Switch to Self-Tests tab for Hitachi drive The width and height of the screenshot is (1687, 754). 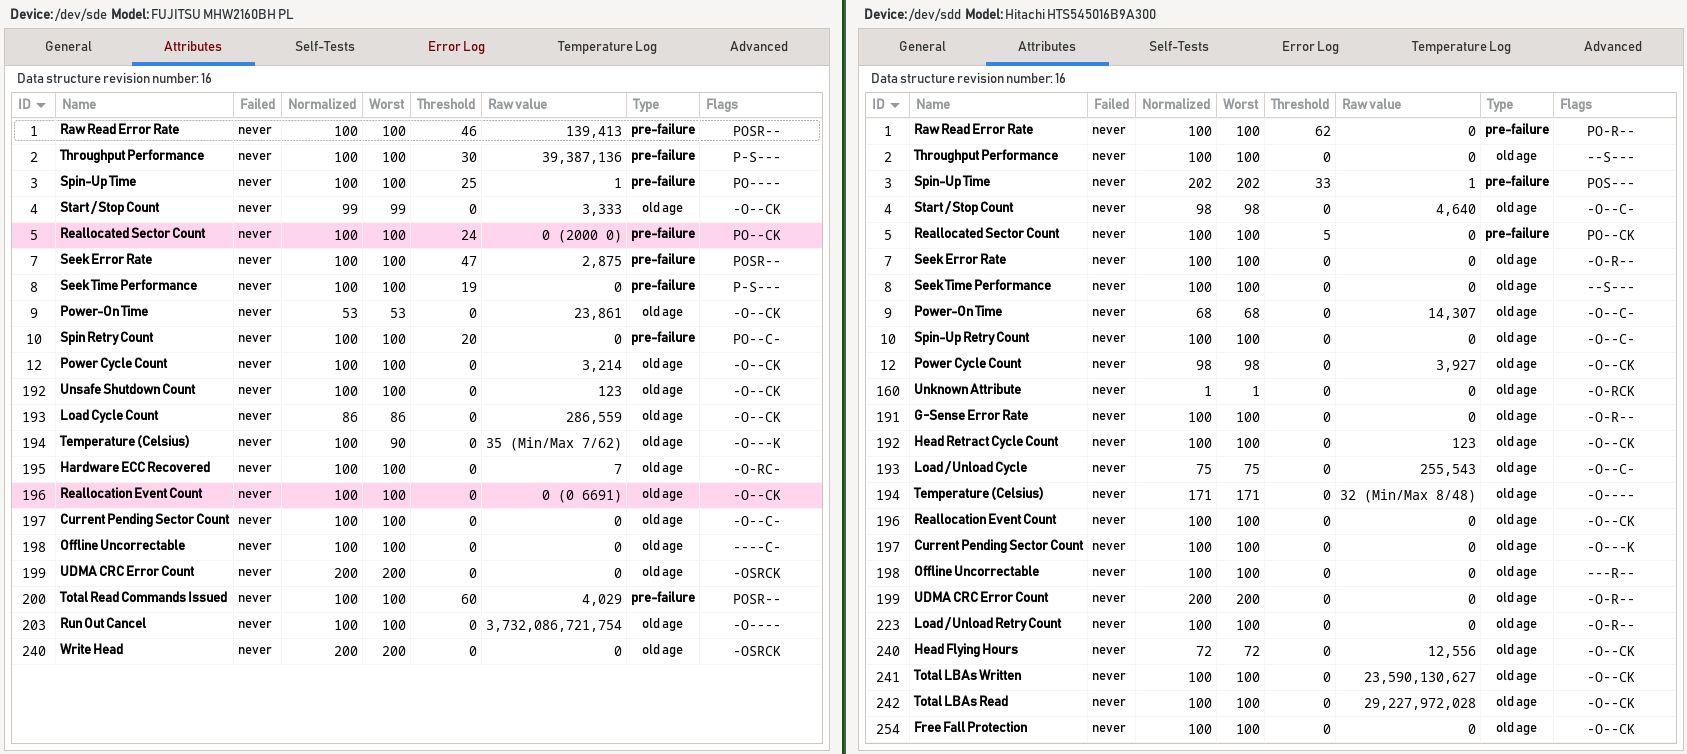1179,46
